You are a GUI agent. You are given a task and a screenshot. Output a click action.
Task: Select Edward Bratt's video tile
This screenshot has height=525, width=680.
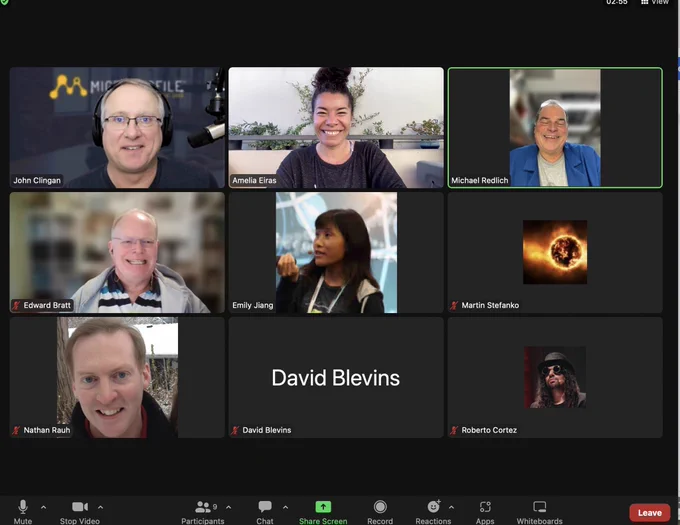coord(117,252)
